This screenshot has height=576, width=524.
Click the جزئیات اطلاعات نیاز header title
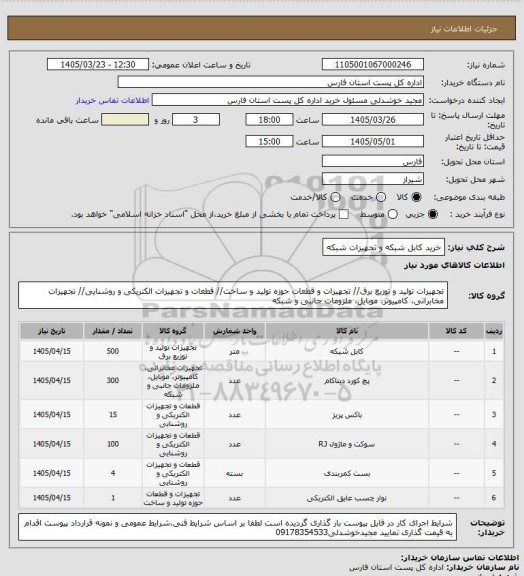tap(464, 29)
